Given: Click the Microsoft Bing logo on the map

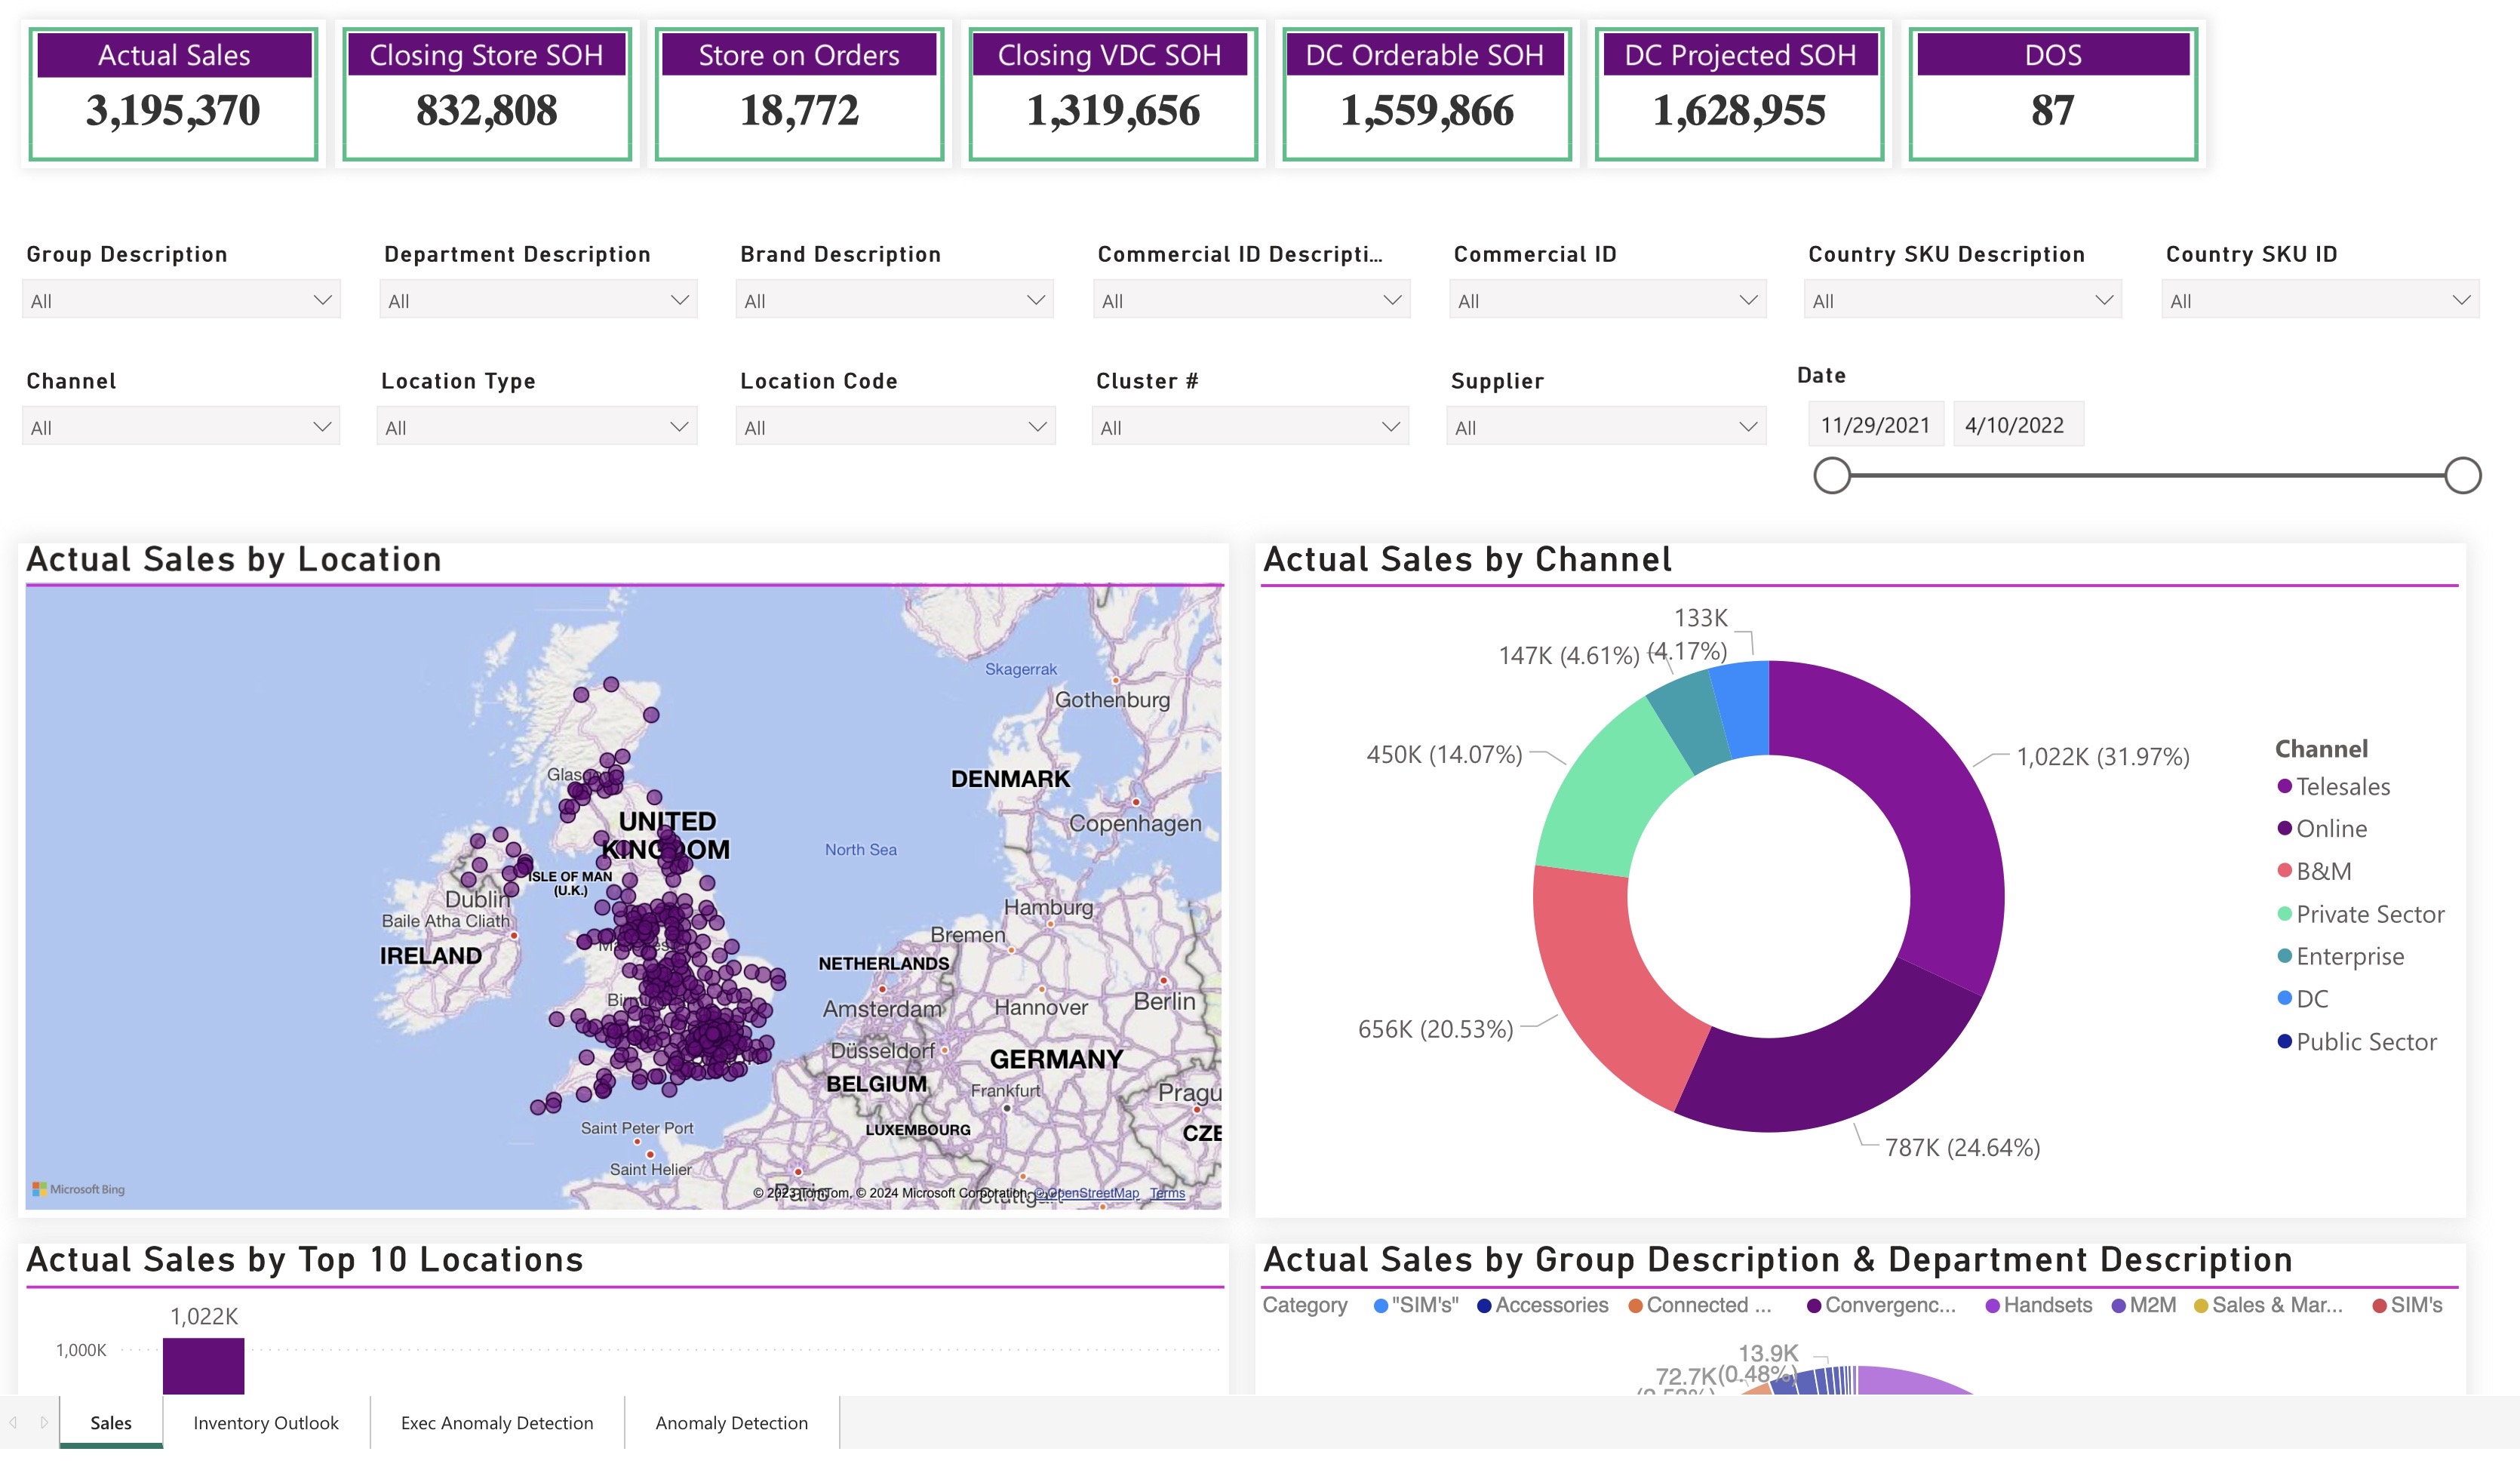Looking at the screenshot, I should click(78, 1189).
